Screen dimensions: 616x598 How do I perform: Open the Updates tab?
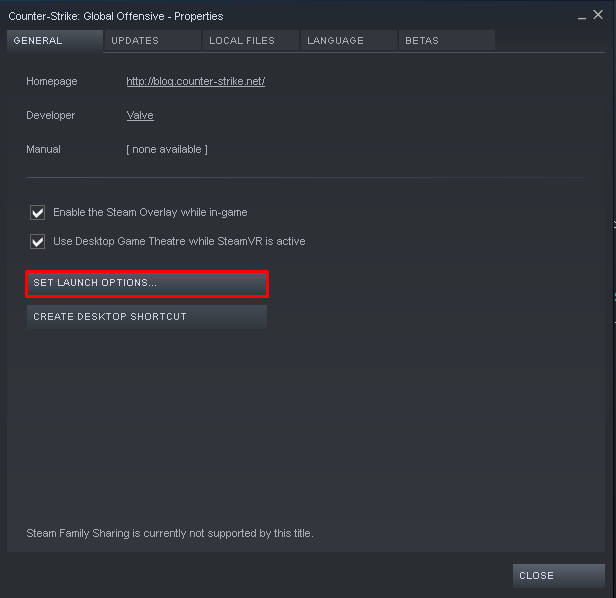point(135,41)
